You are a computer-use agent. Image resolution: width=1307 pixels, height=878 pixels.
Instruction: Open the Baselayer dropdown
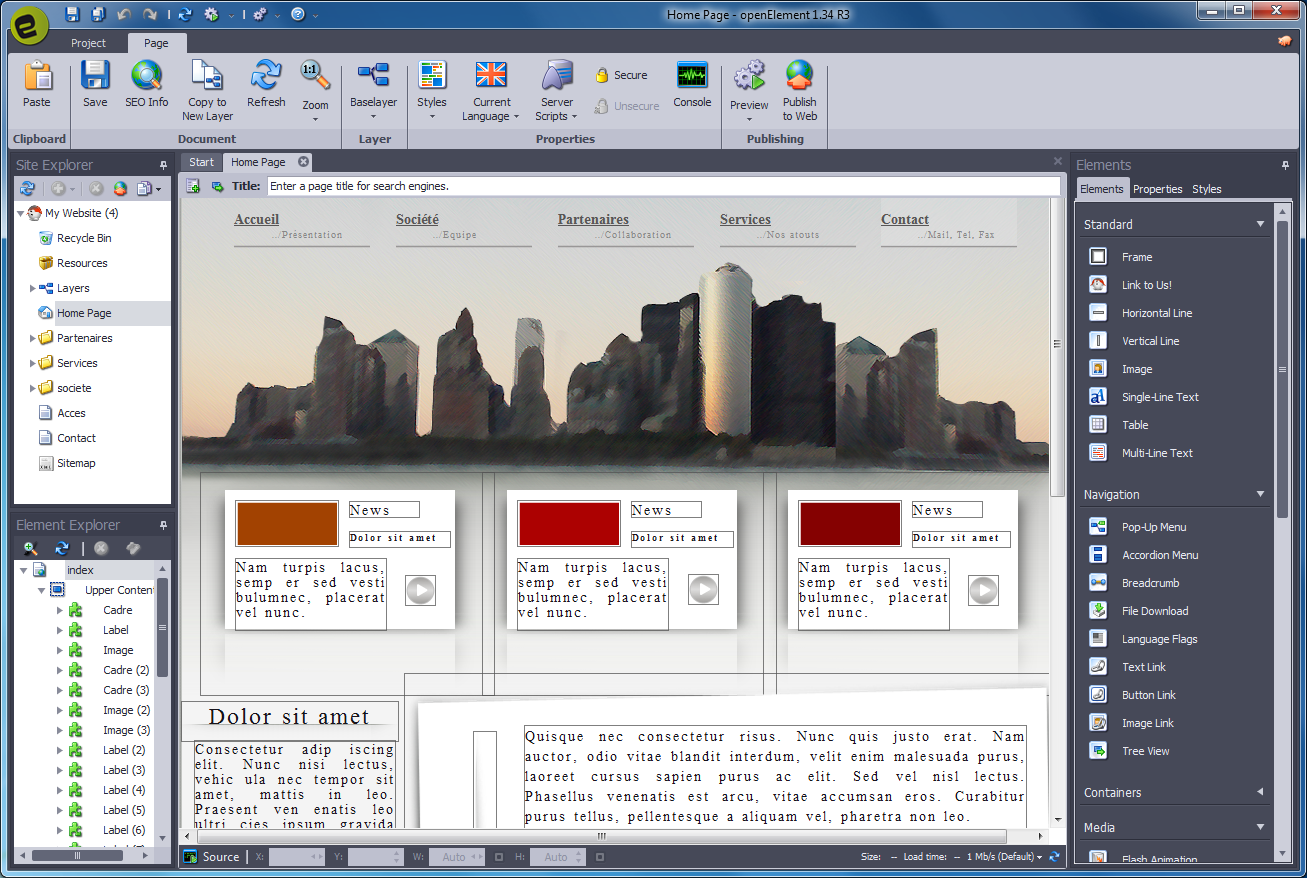coord(373,116)
